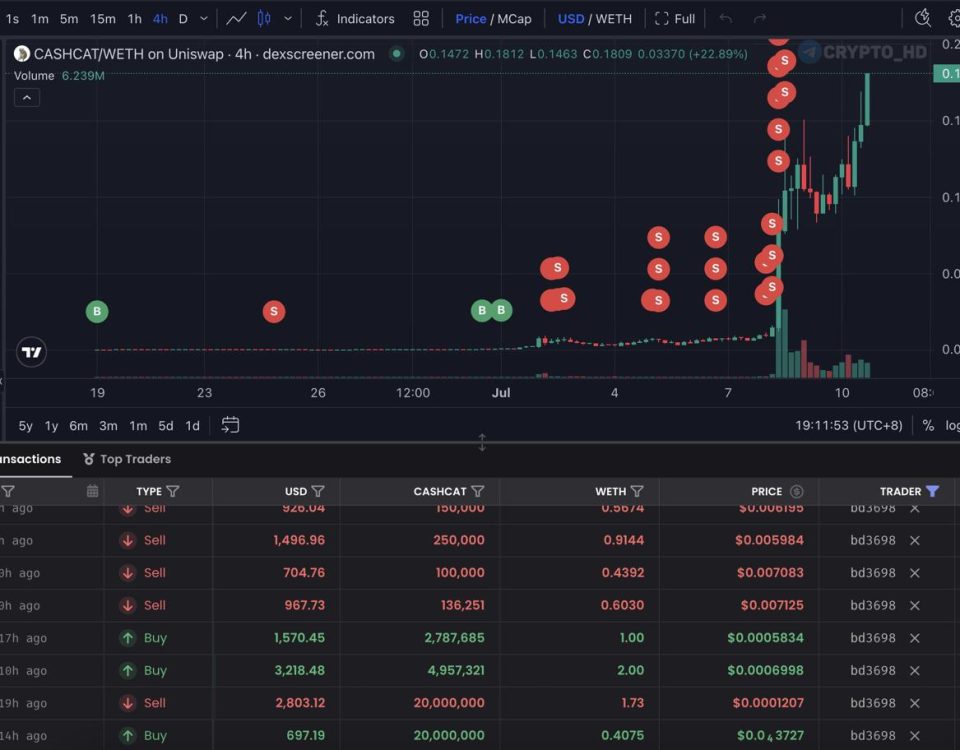Click the TradingView logo on chart

(x=31, y=352)
